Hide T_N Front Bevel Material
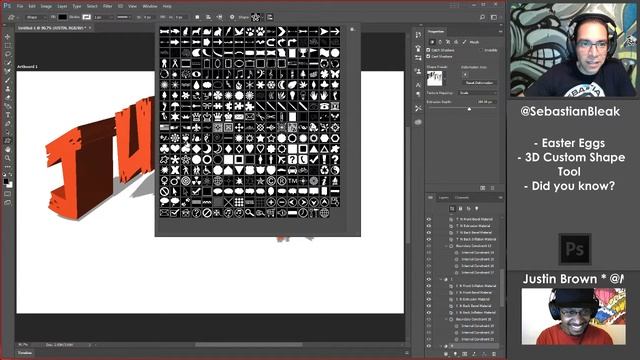This screenshot has width=640, height=360. pos(429,219)
